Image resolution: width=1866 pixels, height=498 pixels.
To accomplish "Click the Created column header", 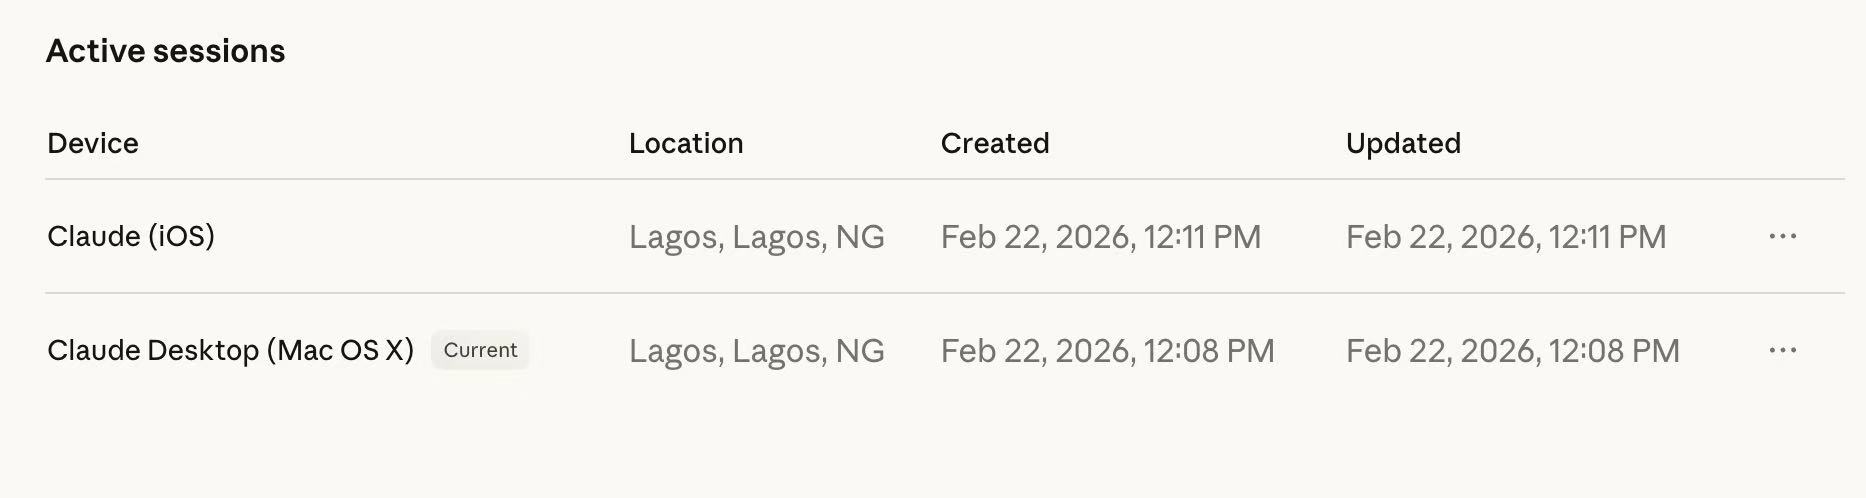I will tap(995, 143).
